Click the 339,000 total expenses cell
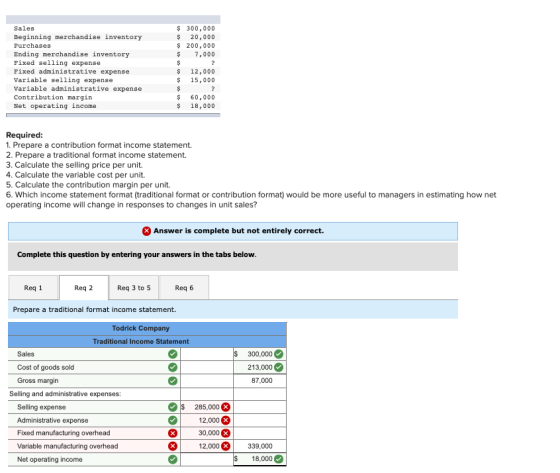Image resolution: width=560 pixels, height=473 pixels. (260, 446)
